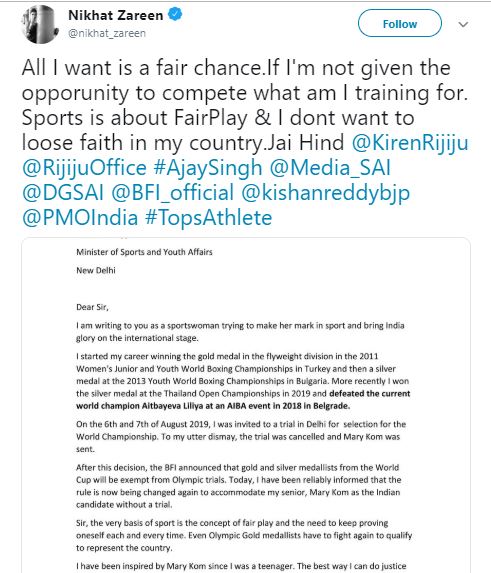Screen dimensions: 491x573
Task: Open the @PMOIndia mention
Action: [80, 217]
